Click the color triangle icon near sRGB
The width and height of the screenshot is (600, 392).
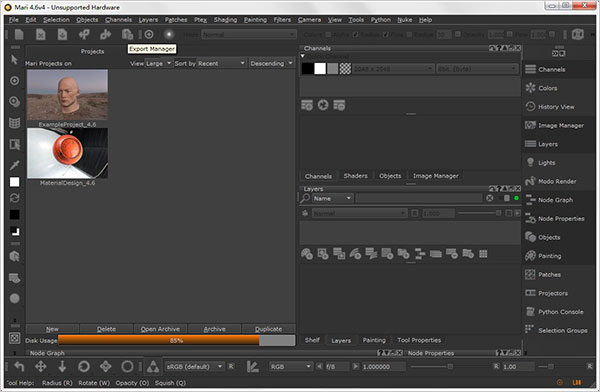pos(153,367)
